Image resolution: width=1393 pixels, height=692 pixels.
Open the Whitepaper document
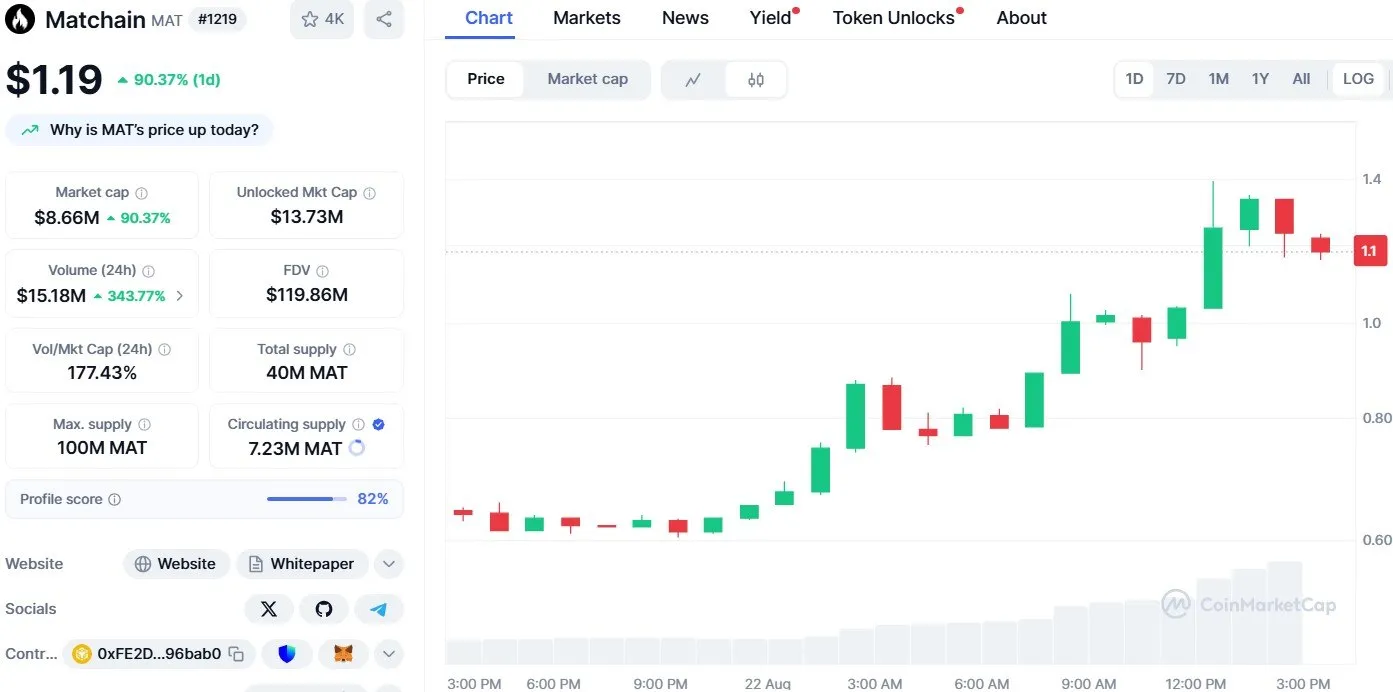pos(302,563)
